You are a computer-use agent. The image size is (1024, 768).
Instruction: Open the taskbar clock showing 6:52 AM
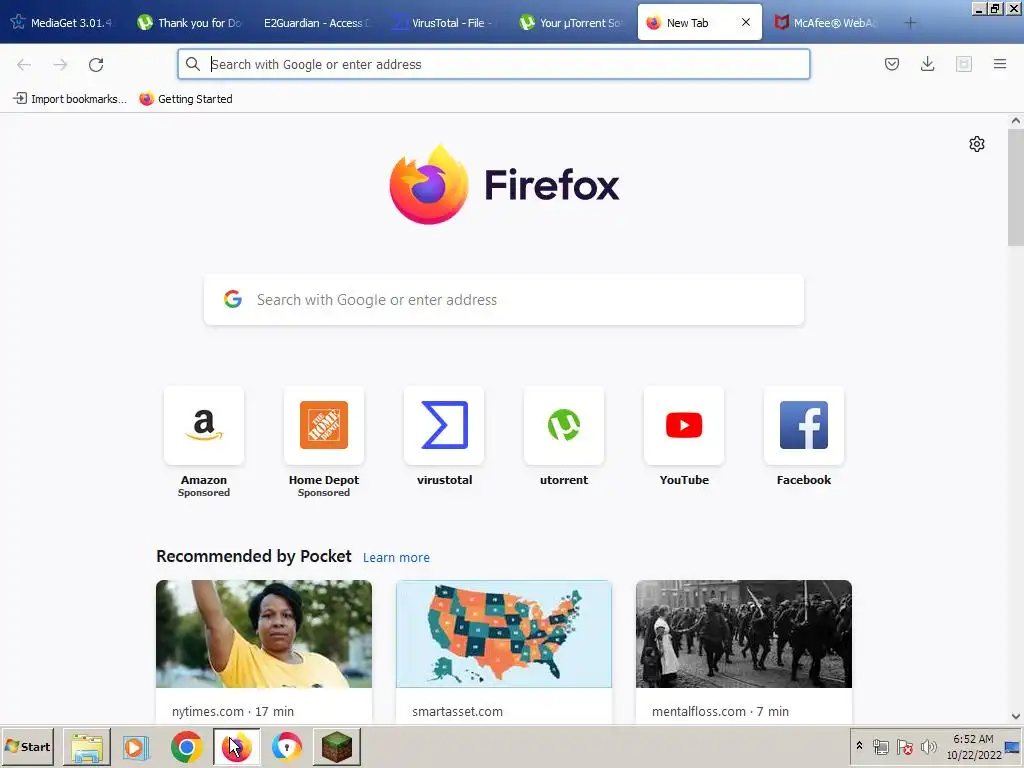coord(973,747)
